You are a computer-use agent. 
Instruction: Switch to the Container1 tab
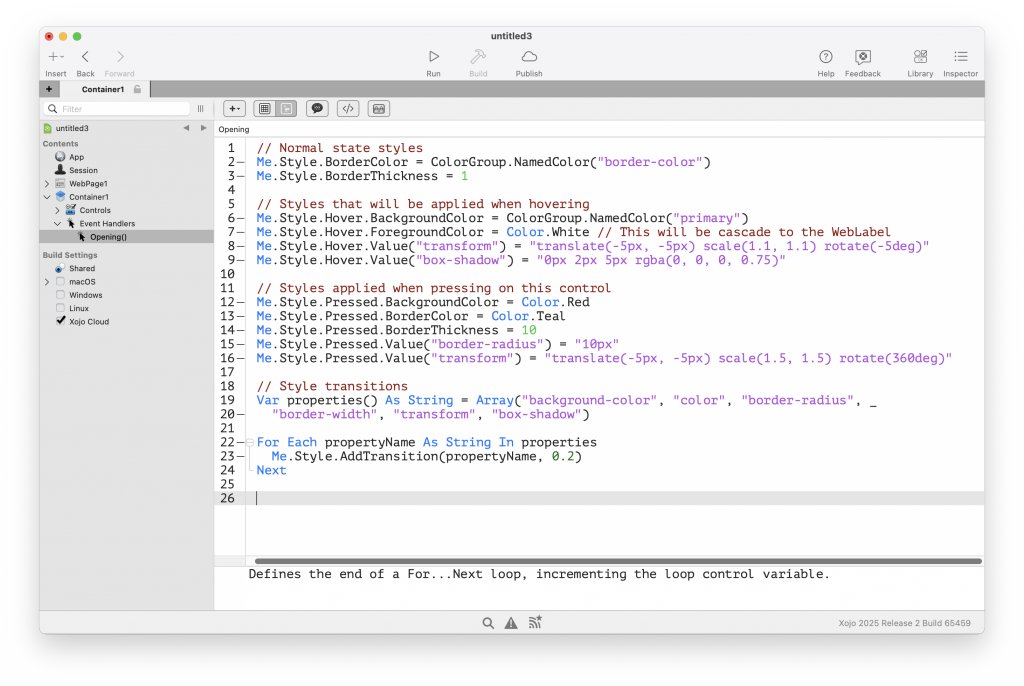pyautogui.click(x=103, y=89)
